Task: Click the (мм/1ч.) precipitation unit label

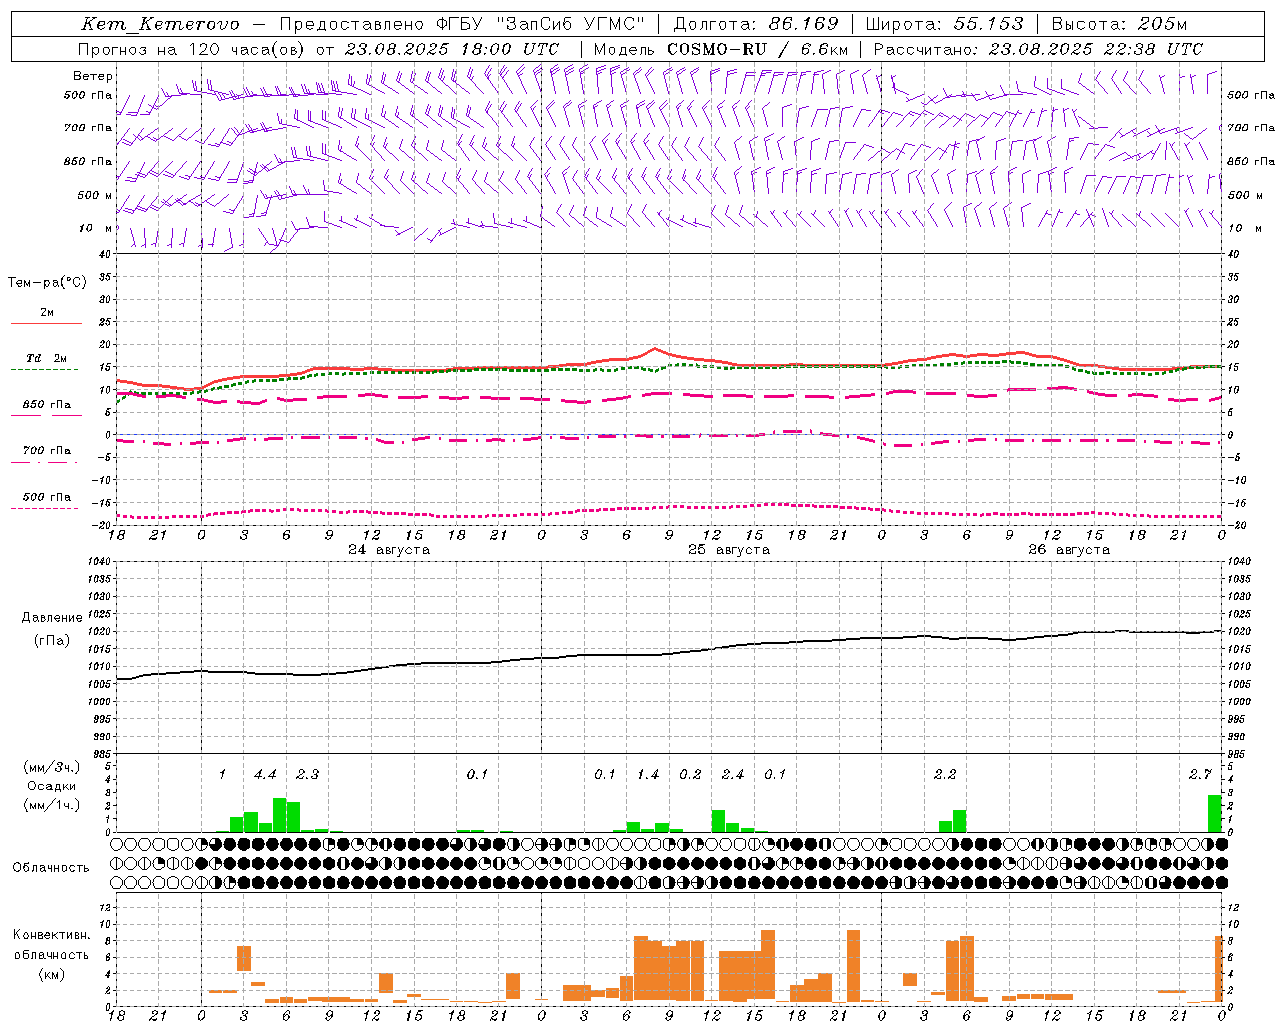Action: (x=52, y=805)
